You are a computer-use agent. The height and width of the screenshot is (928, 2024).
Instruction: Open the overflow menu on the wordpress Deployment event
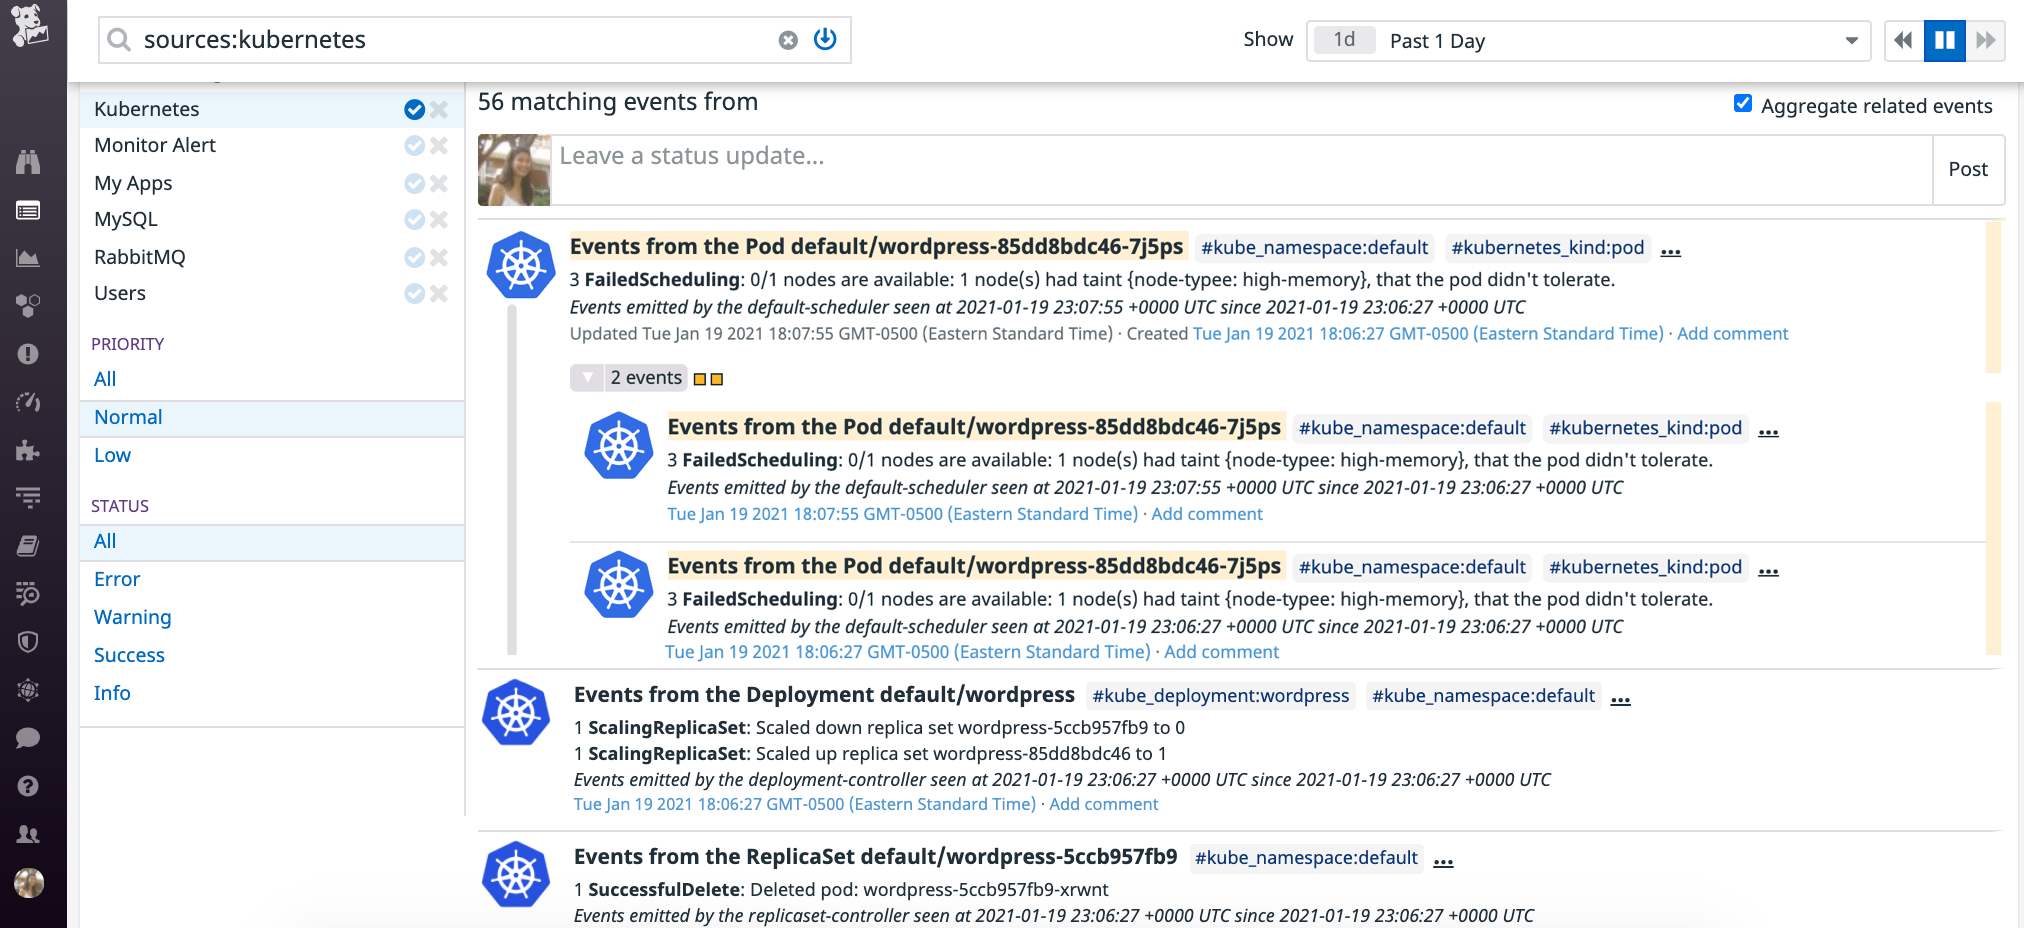coord(1620,700)
